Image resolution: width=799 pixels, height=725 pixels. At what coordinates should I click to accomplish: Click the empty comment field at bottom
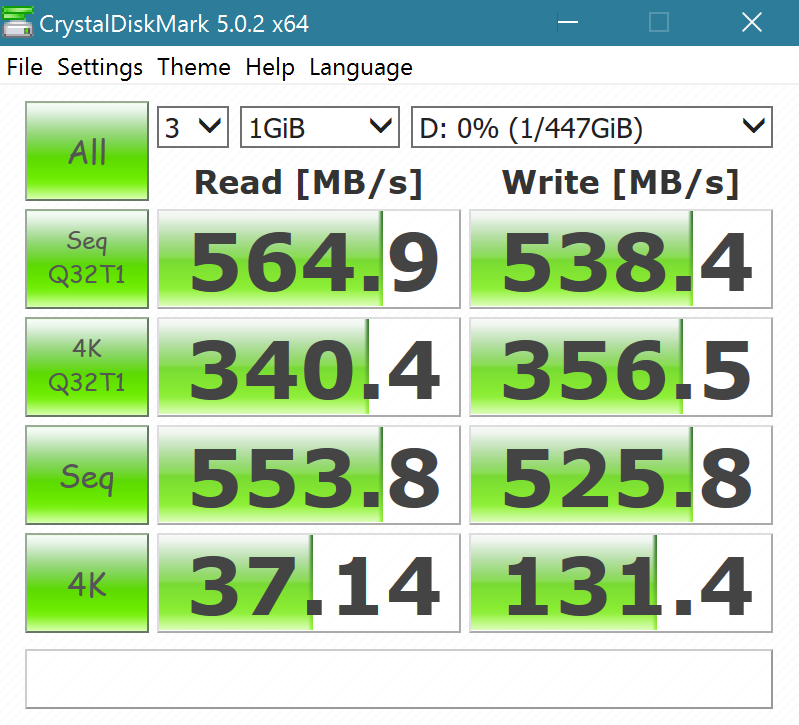399,679
